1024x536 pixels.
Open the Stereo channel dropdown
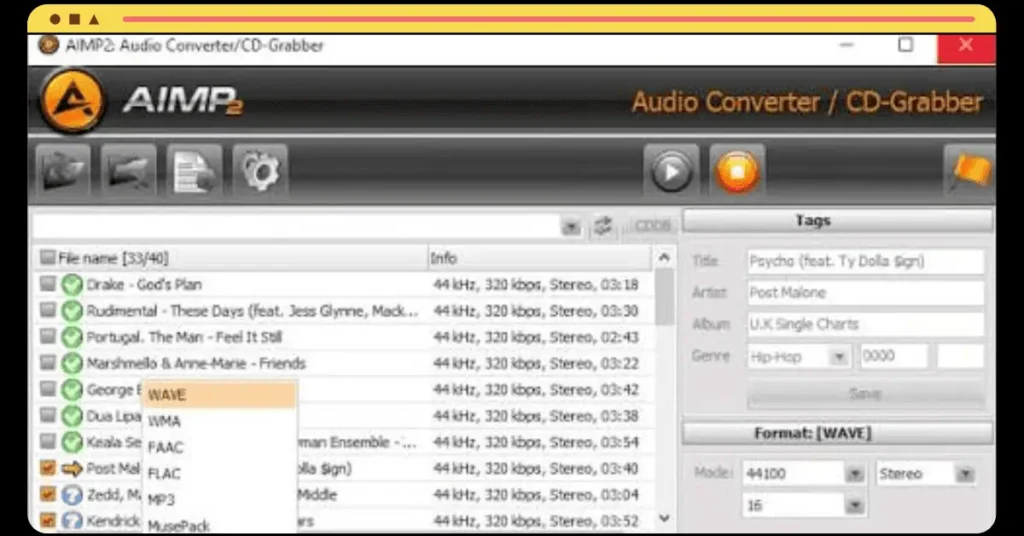(965, 474)
